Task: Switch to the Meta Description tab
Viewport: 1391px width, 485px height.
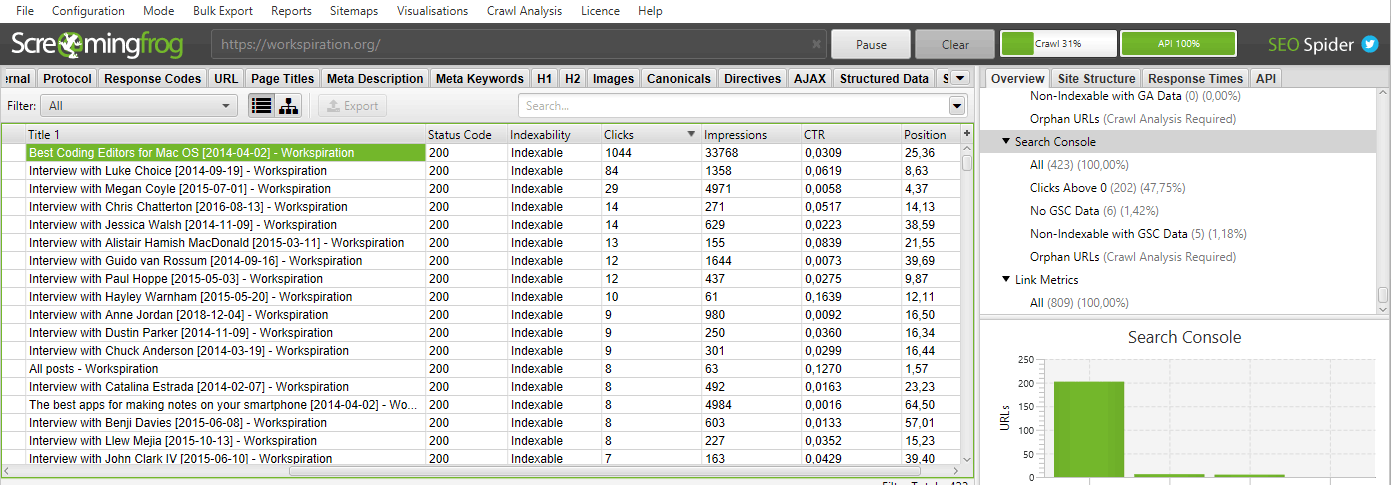Action: coord(375,78)
